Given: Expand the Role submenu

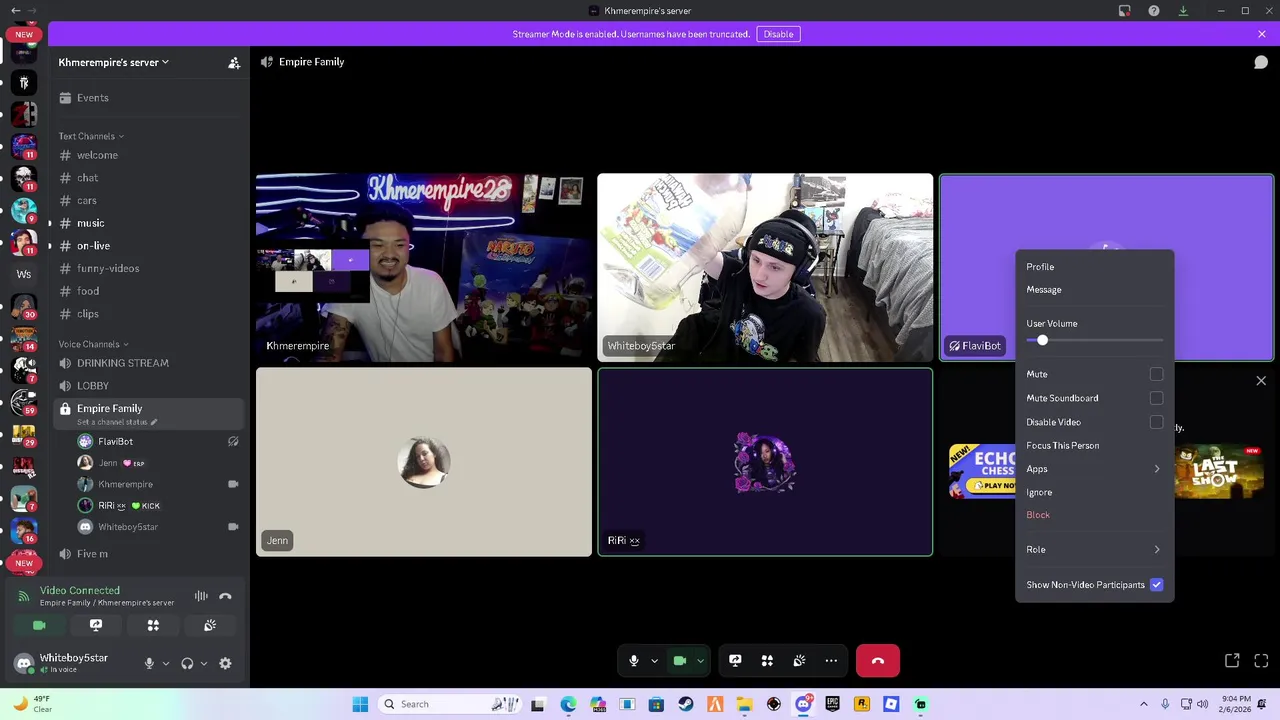Looking at the screenshot, I should point(1095,550).
